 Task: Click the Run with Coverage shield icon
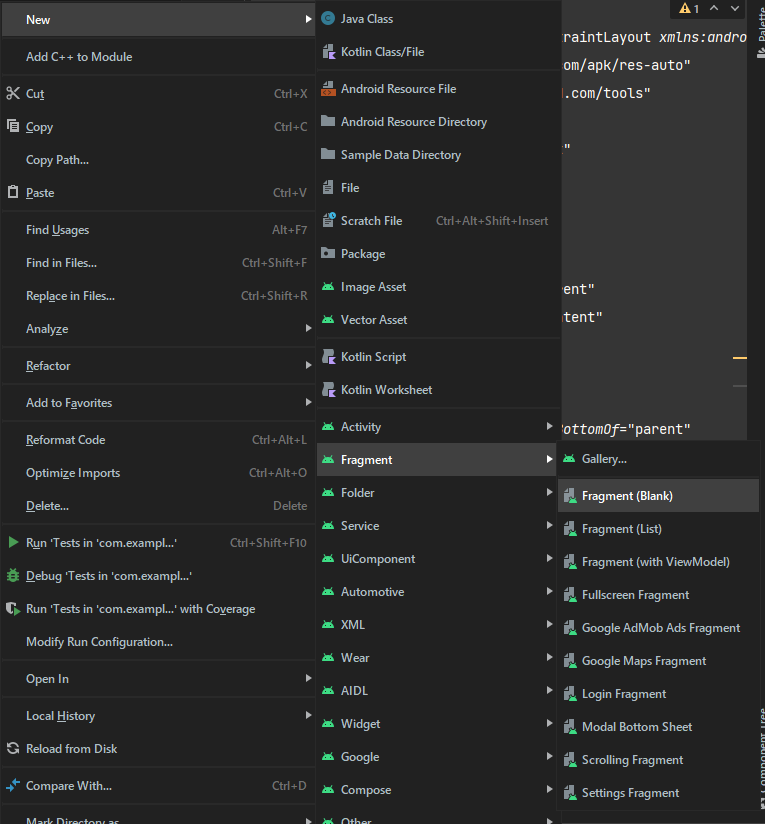pyautogui.click(x=13, y=609)
